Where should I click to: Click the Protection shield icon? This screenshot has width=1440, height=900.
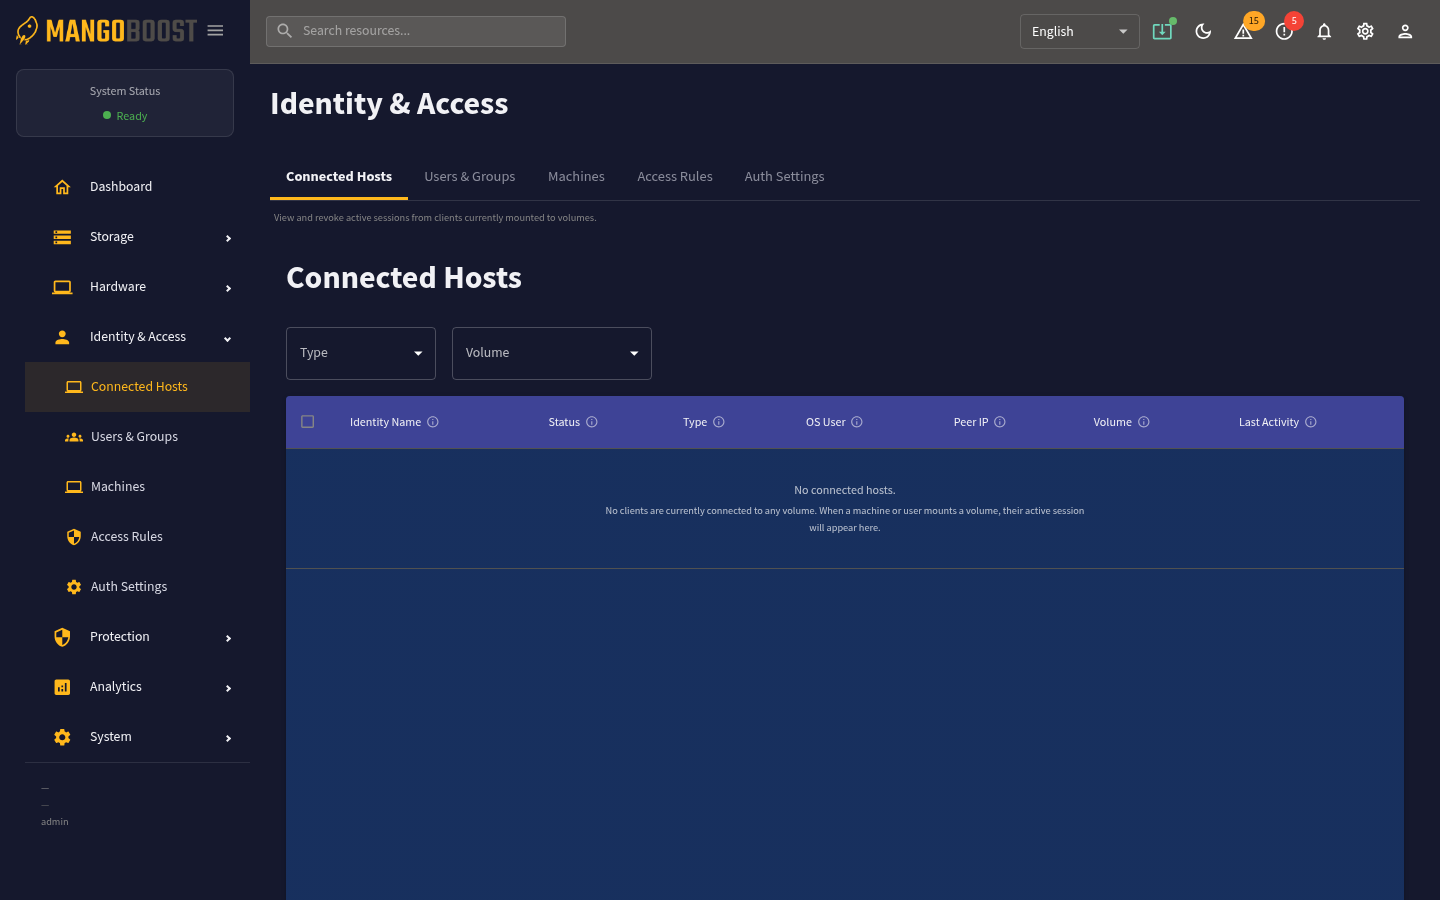click(62, 637)
